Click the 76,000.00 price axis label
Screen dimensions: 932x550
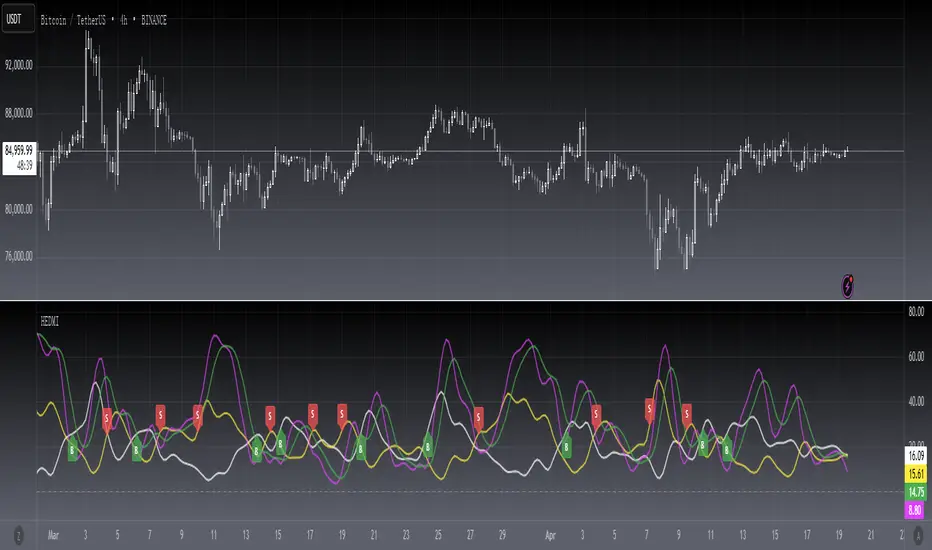(19, 256)
